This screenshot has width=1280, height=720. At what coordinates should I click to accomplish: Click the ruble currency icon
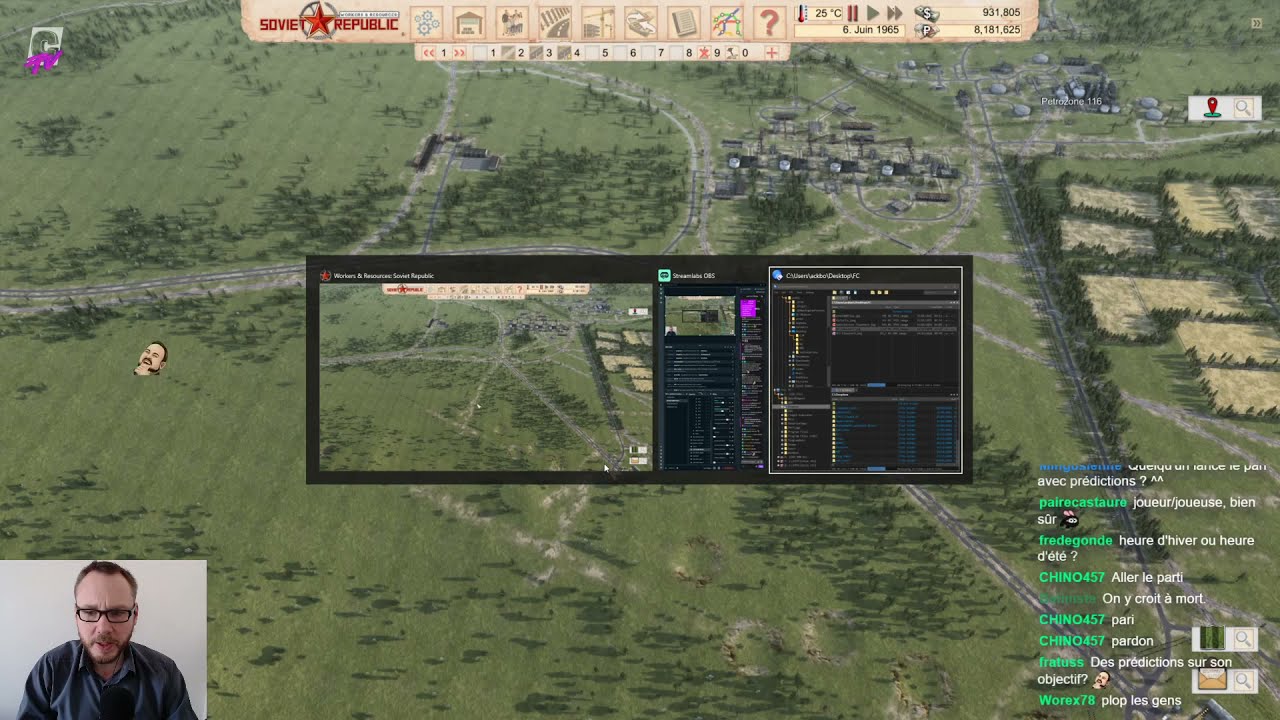[927, 31]
